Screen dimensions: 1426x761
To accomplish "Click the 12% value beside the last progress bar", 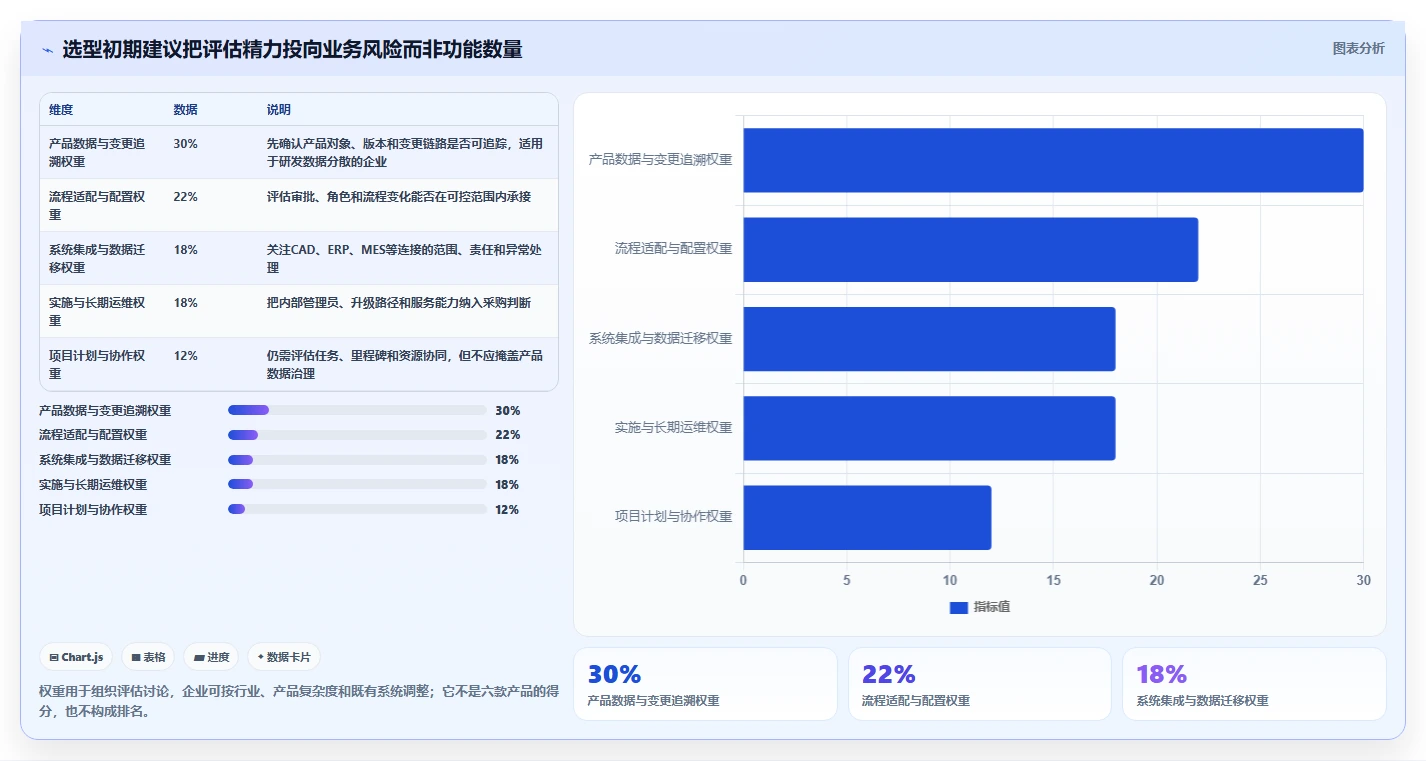I will 507,510.
